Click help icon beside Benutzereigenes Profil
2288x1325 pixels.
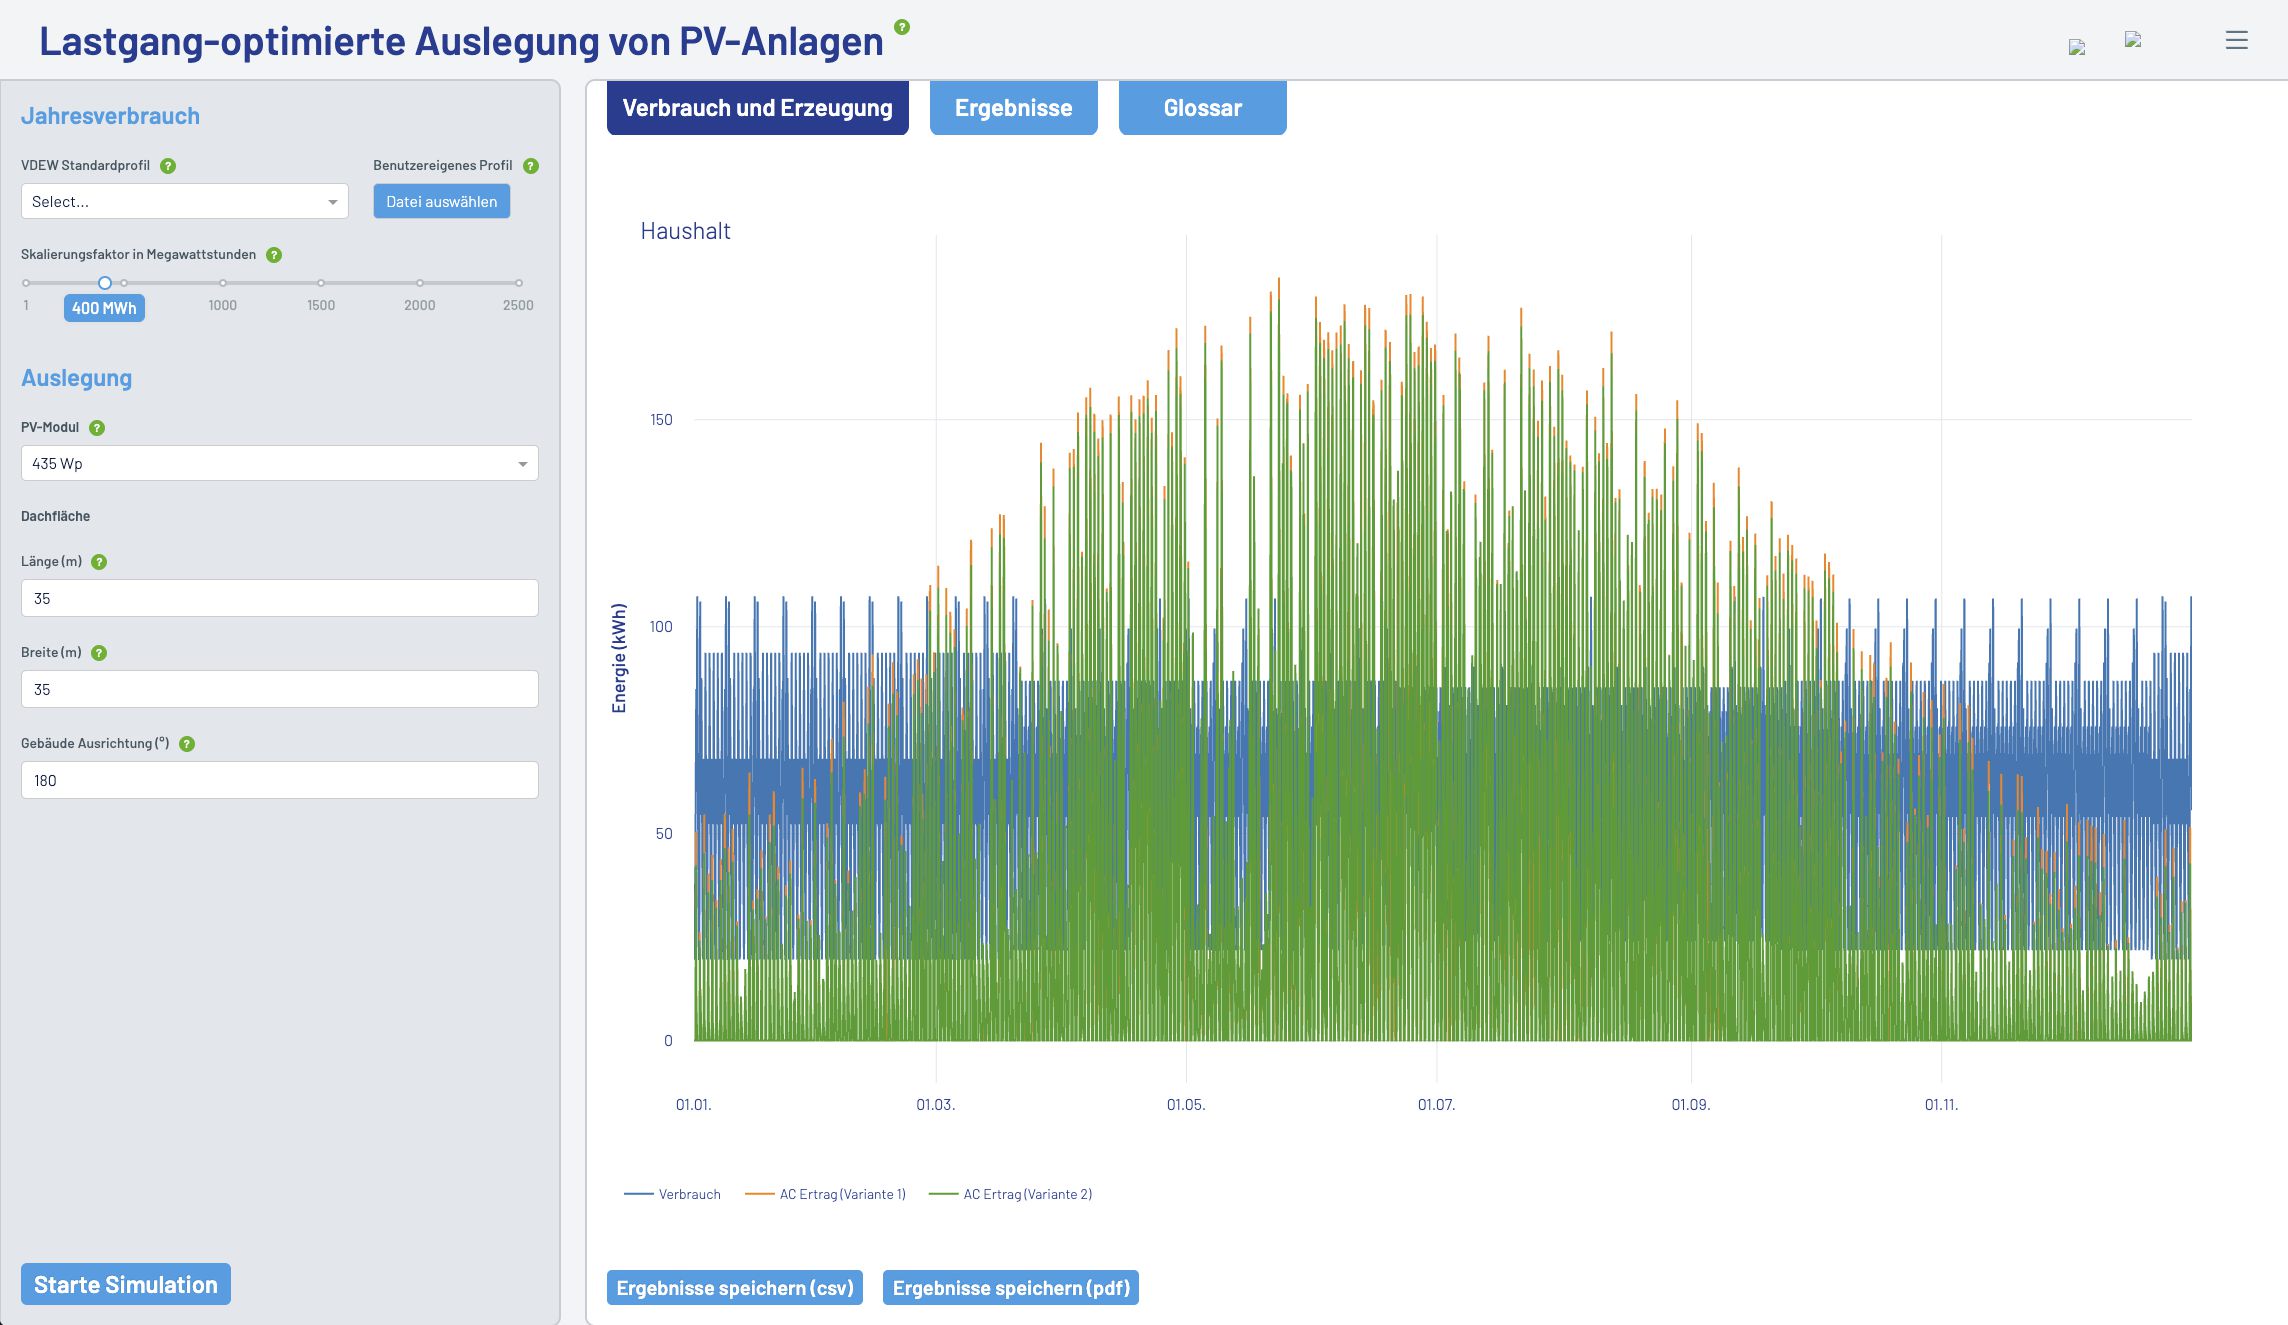click(x=531, y=166)
